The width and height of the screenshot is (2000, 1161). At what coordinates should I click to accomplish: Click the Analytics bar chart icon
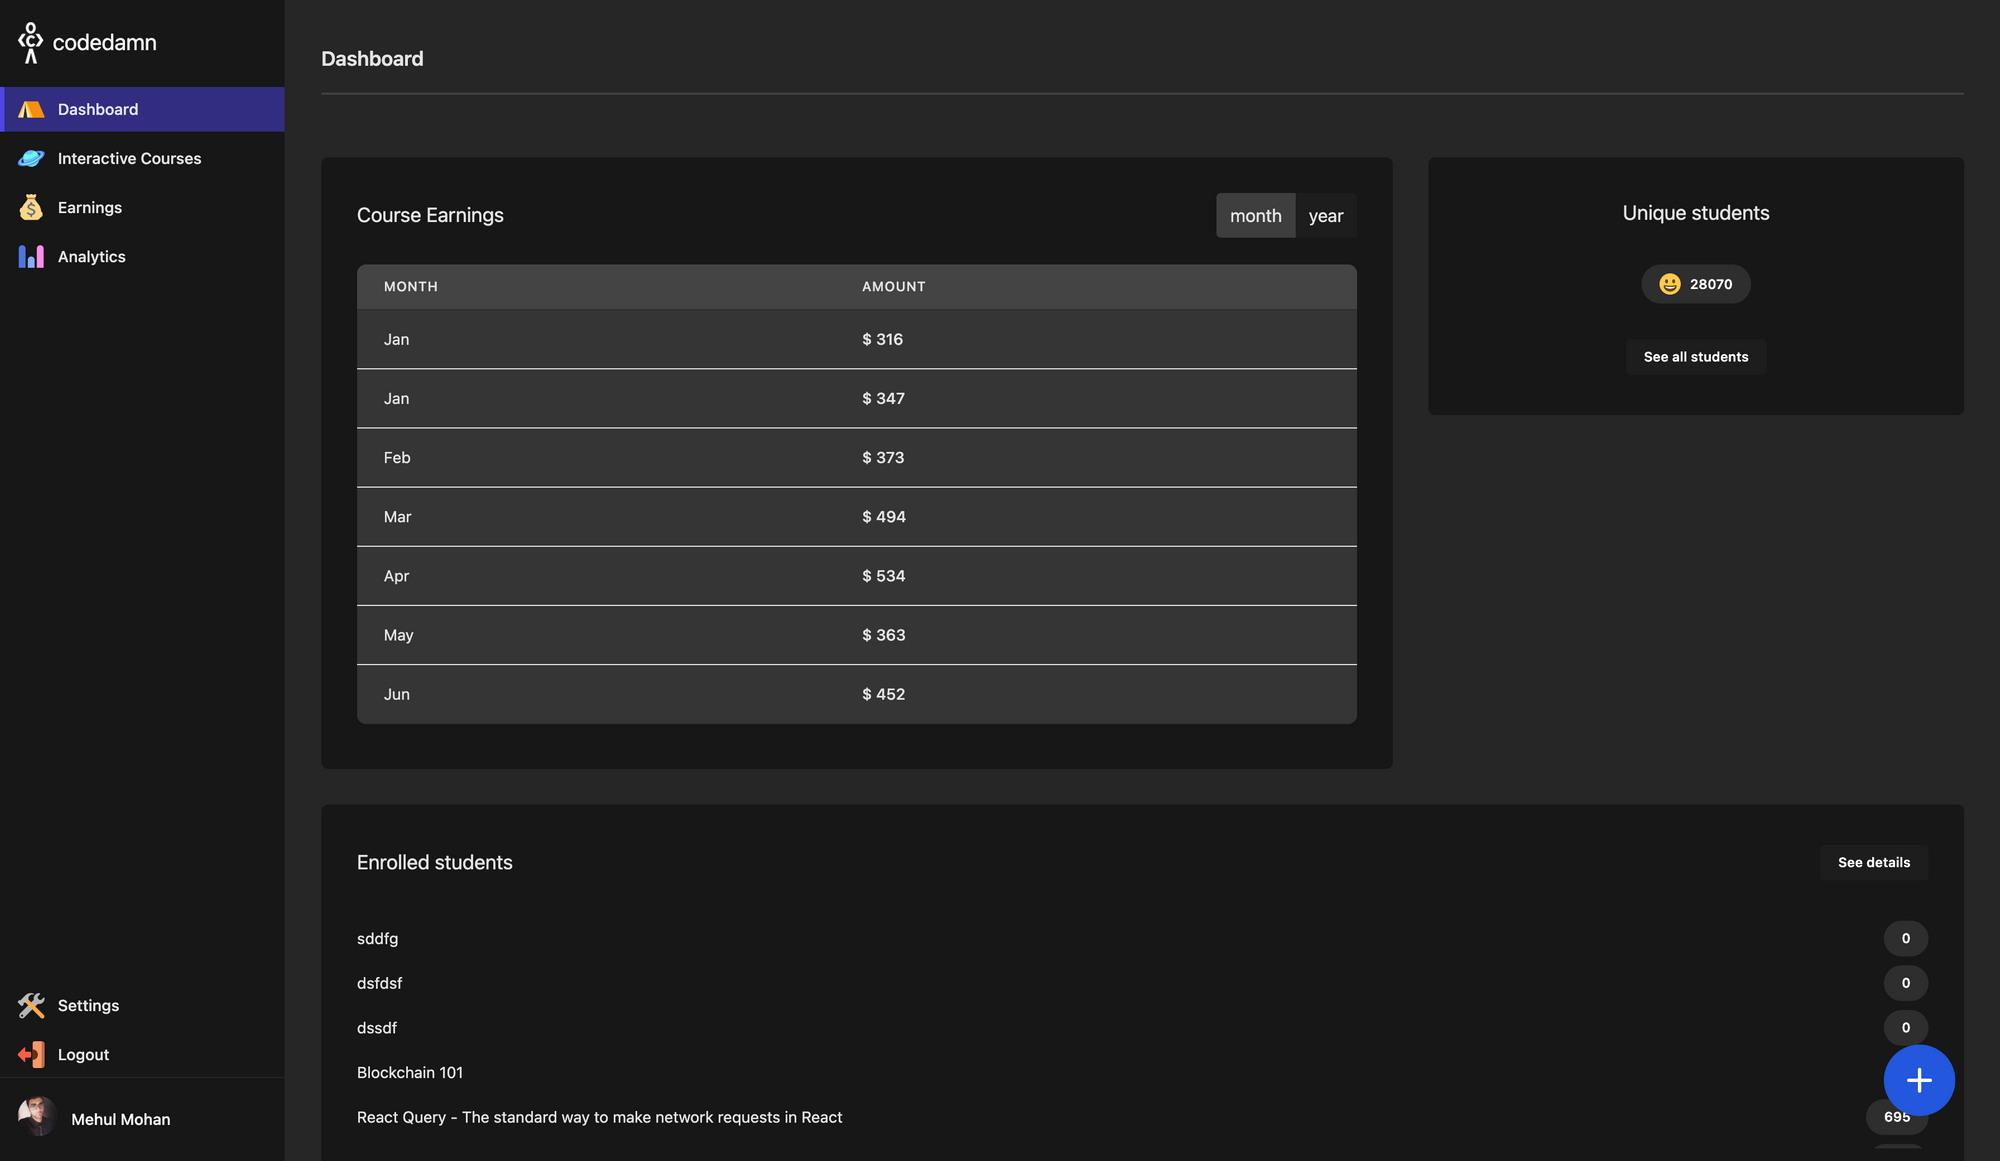31,256
